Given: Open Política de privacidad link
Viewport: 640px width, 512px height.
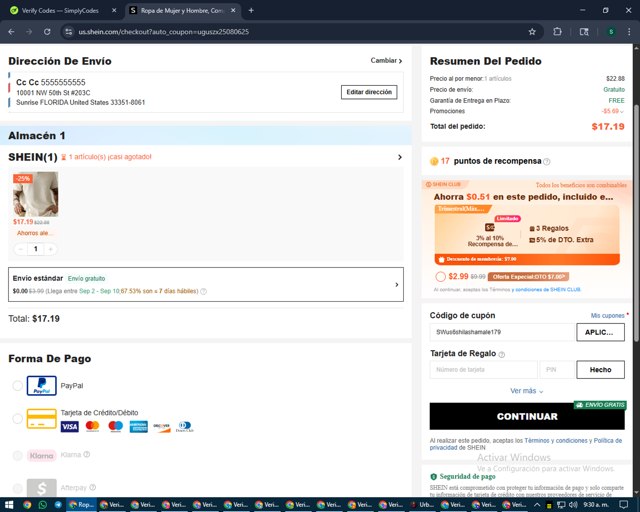Looking at the screenshot, I should point(527,444).
